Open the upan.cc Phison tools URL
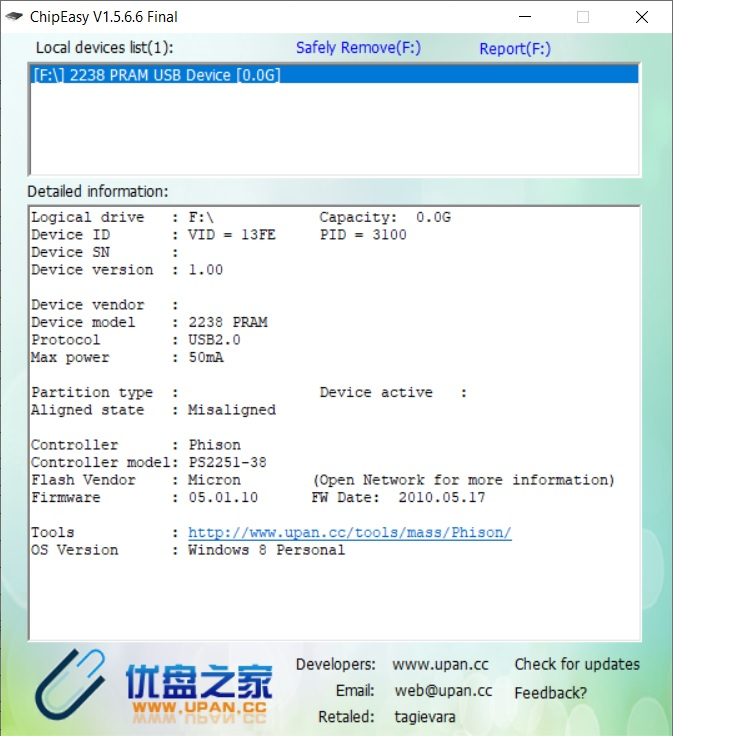This screenshot has height=736, width=754. [350, 533]
